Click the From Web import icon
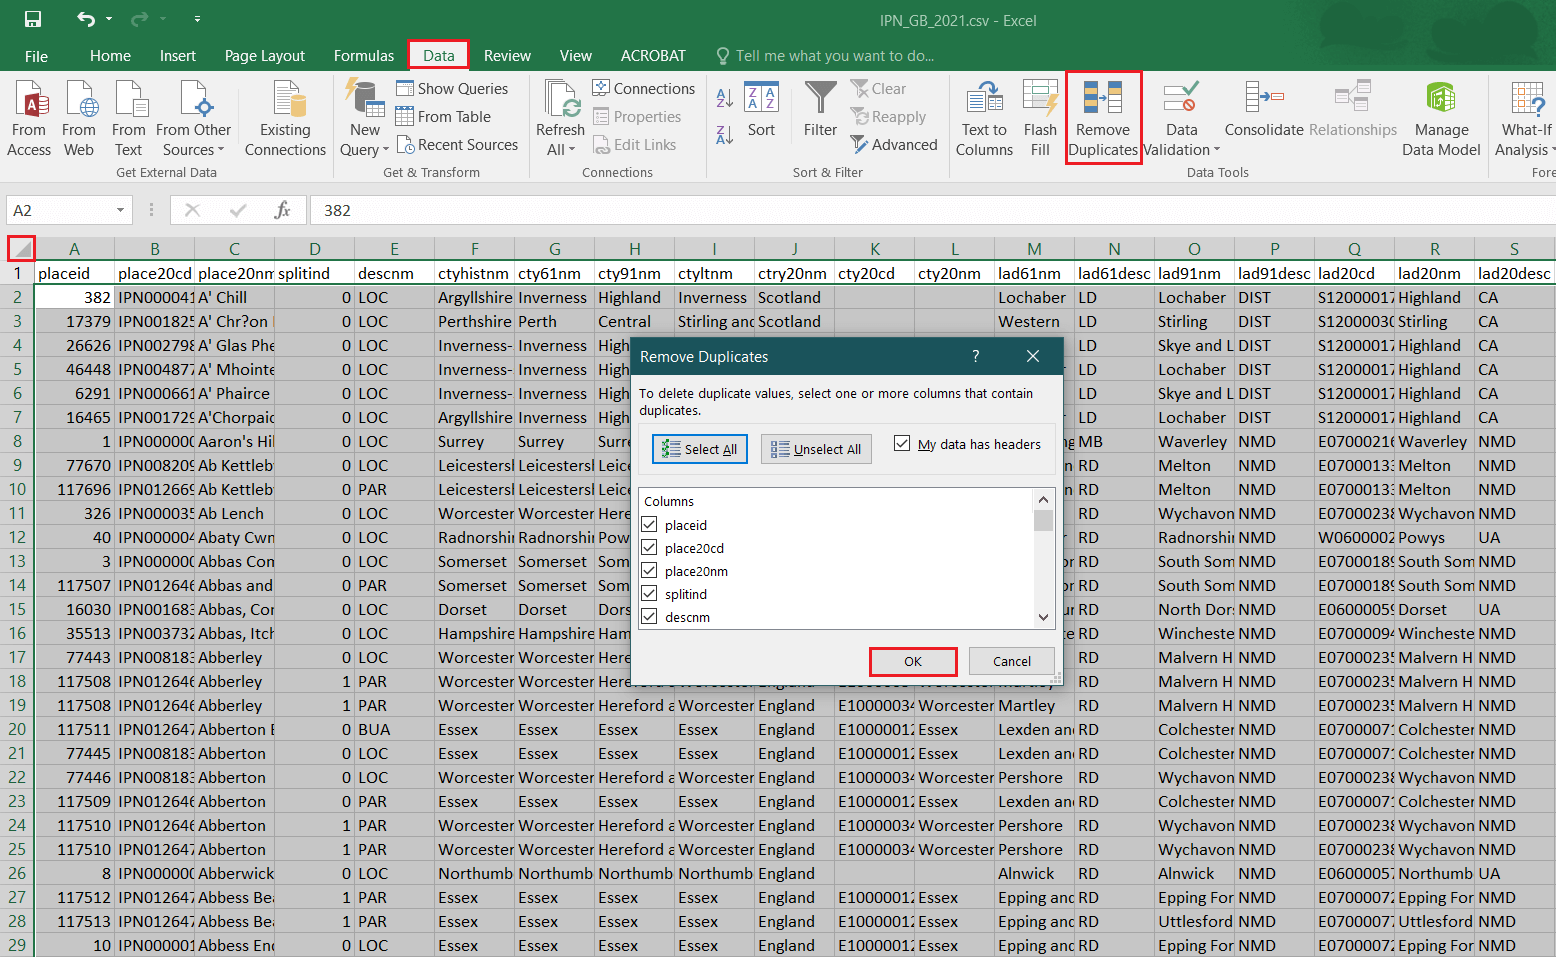This screenshot has width=1556, height=957. [79, 119]
